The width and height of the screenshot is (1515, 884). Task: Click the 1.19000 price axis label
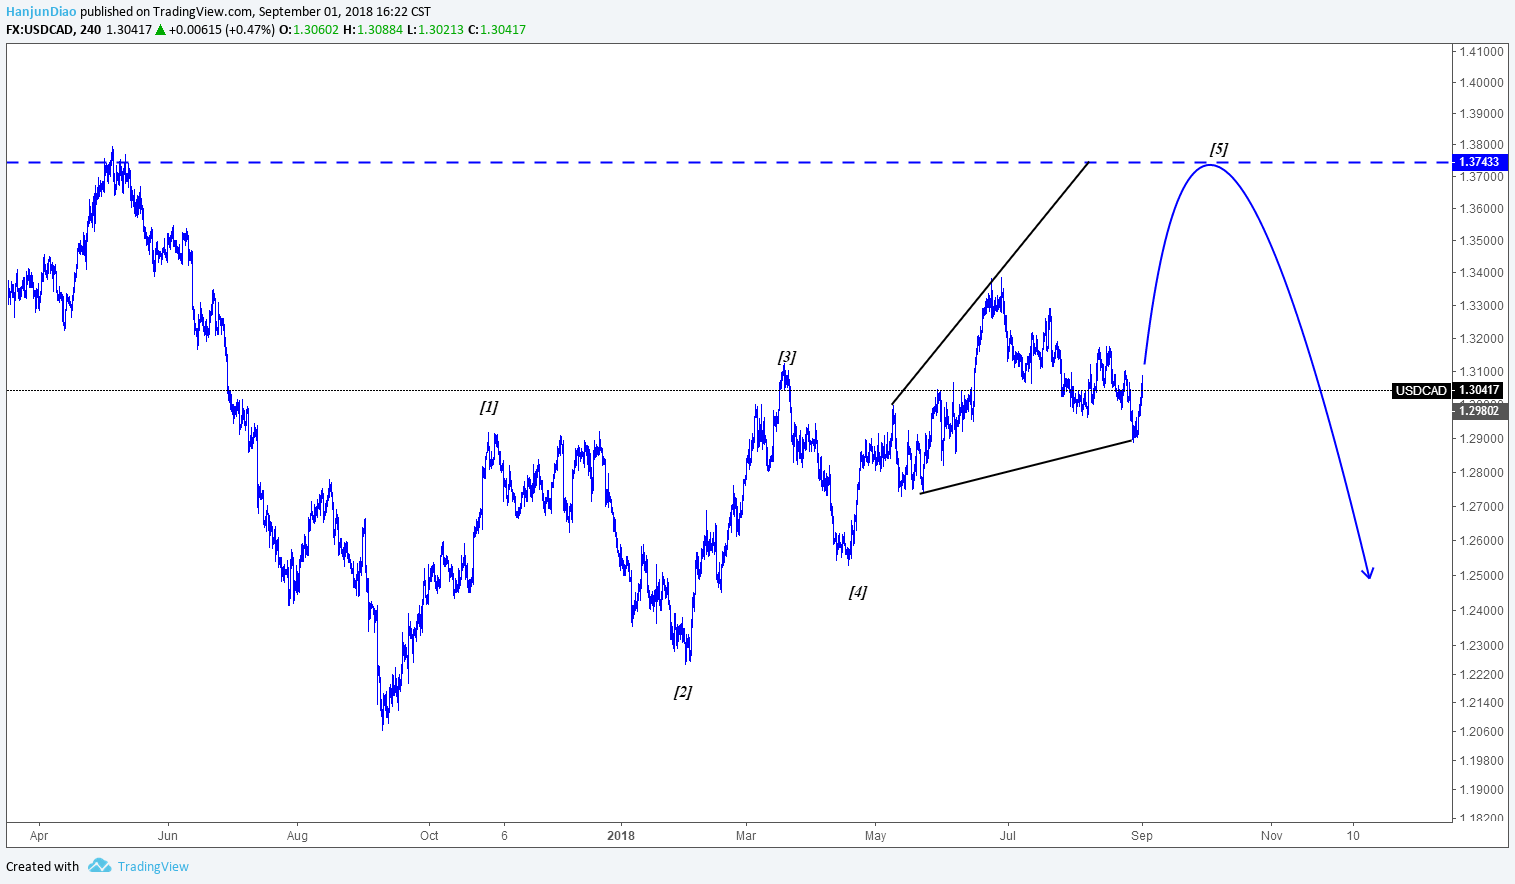[1481, 790]
